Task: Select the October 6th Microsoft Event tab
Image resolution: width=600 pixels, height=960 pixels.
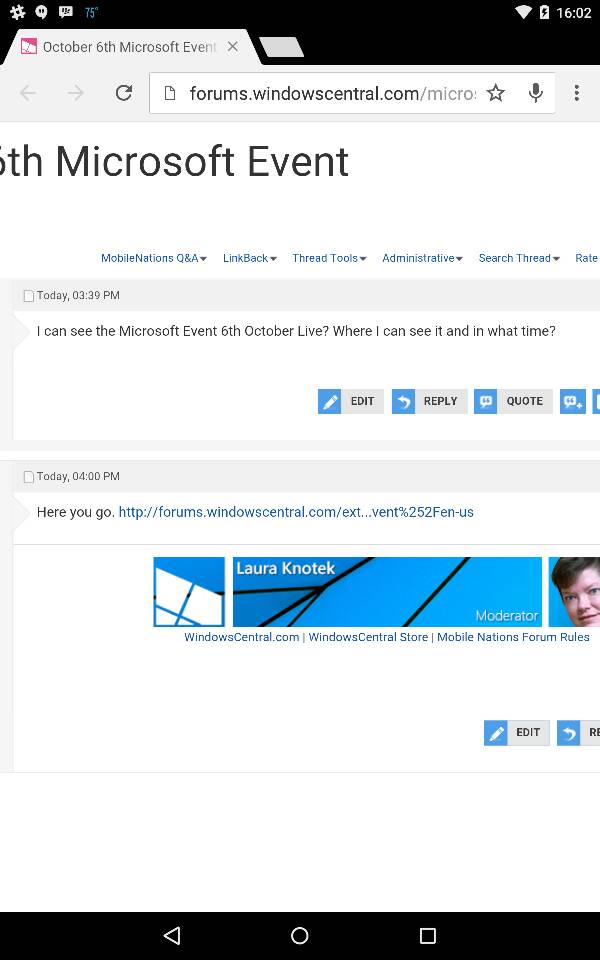Action: (129, 47)
